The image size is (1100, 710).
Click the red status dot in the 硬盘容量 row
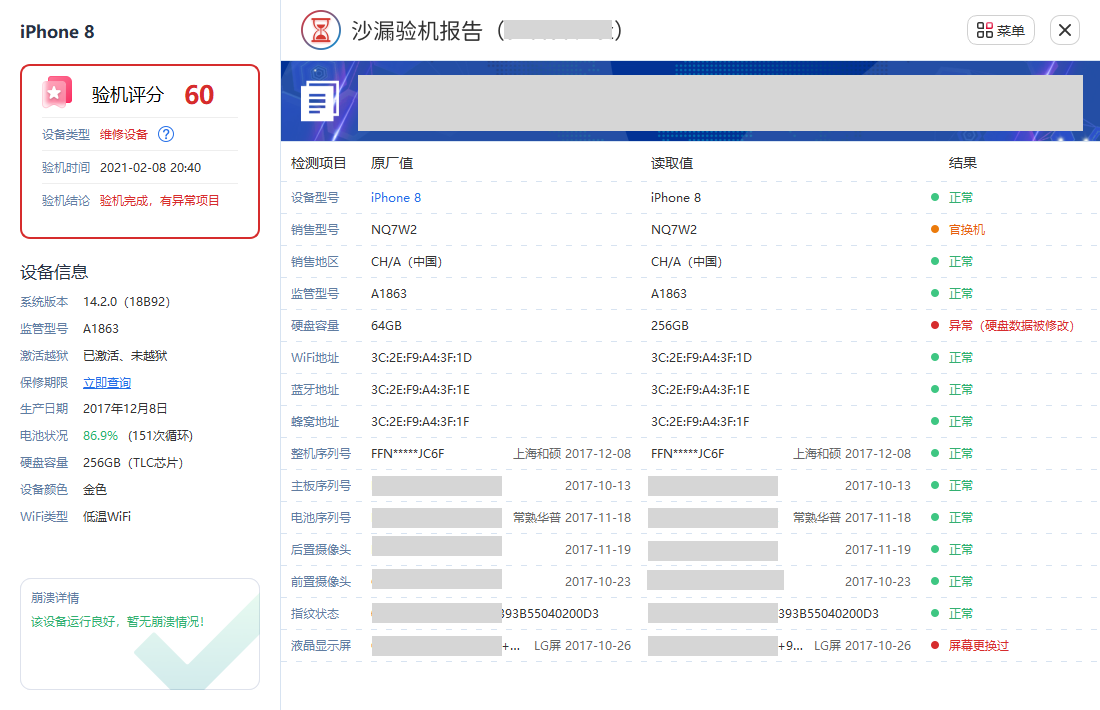(934, 326)
